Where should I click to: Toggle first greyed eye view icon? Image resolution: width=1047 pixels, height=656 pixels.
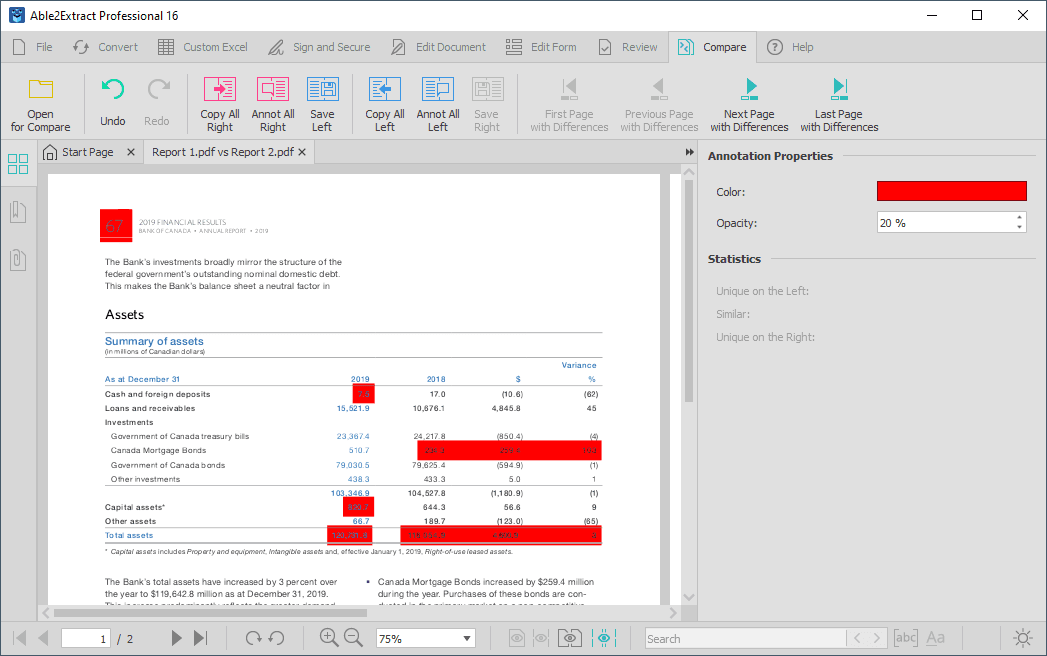(517, 639)
